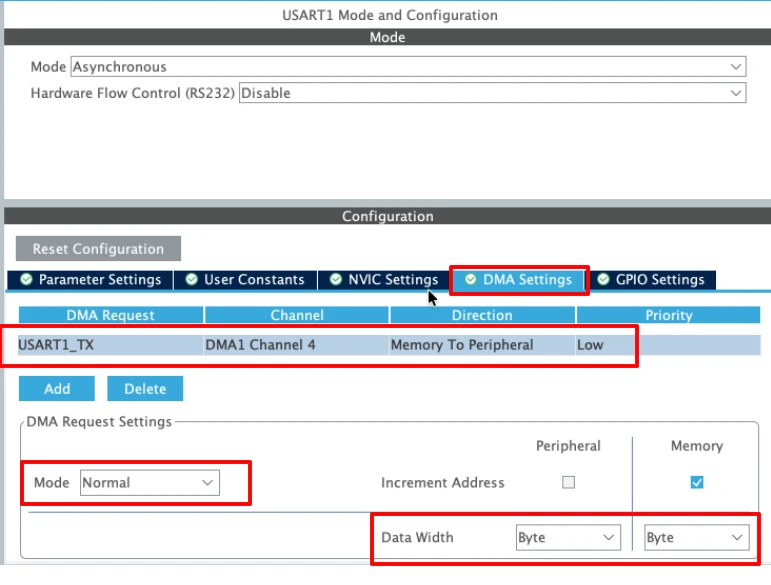
Task: Open DMA Mode dropdown showing Normal
Action: point(149,482)
